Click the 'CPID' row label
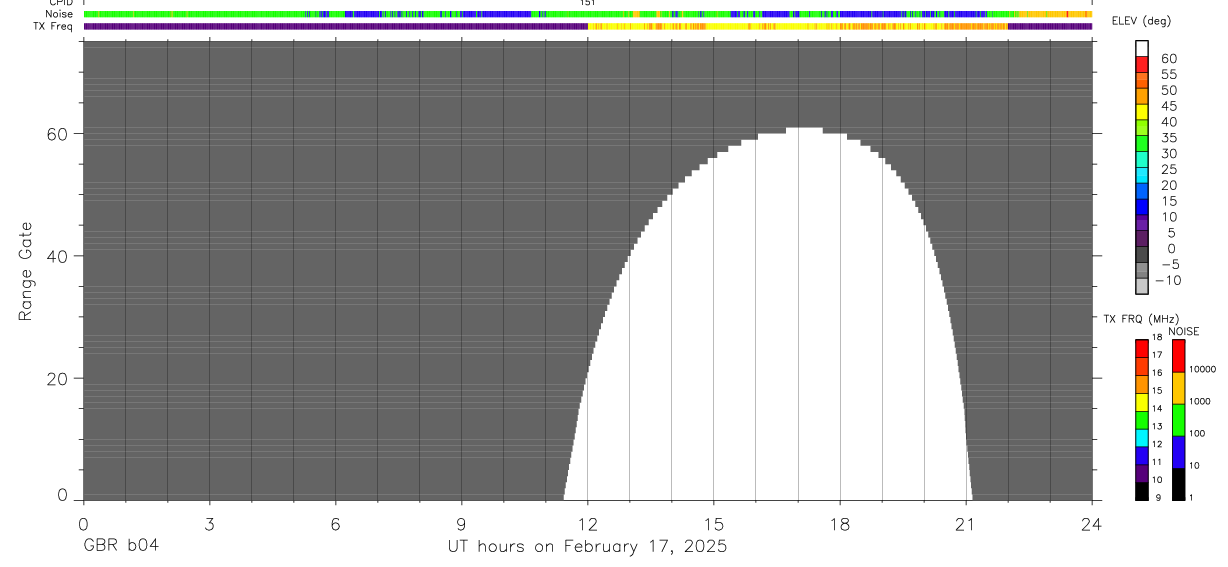Screen dimensions: 1228x567 click(x=60, y=3)
